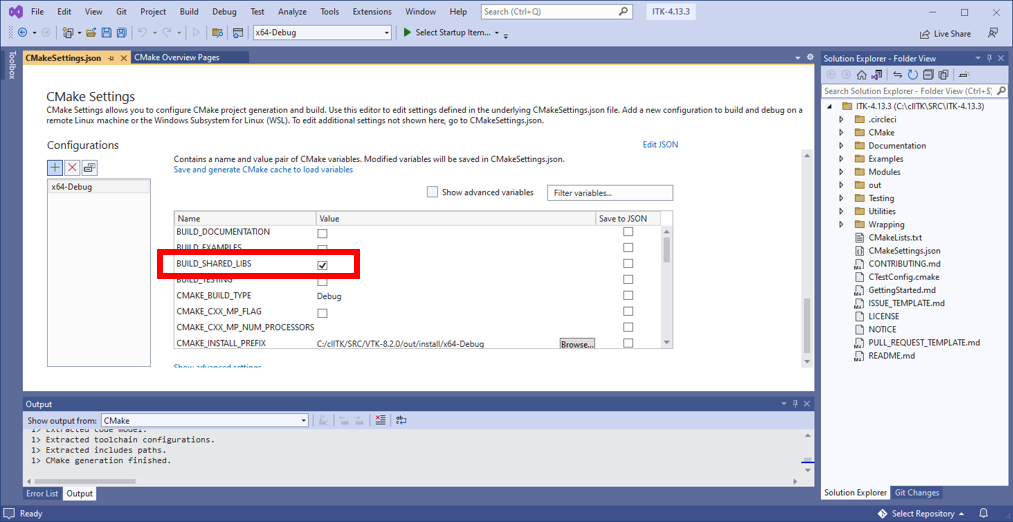Switch to the Error List tab

[42, 494]
